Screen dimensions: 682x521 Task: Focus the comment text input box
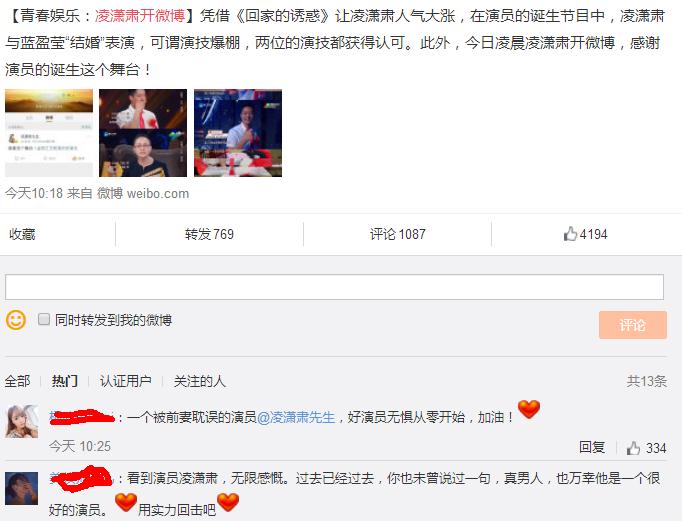coord(334,287)
